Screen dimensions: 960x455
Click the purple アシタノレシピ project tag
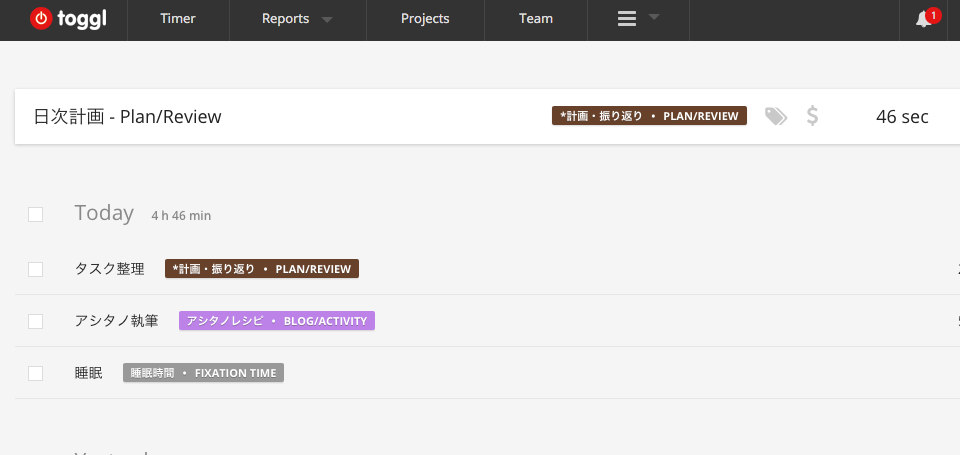(276, 321)
